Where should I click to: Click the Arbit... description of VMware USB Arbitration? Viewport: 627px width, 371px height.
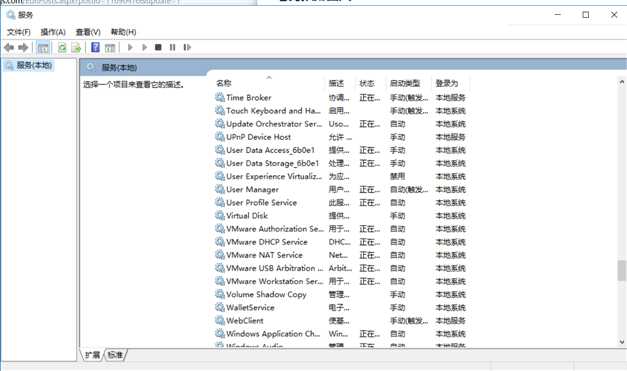click(340, 268)
